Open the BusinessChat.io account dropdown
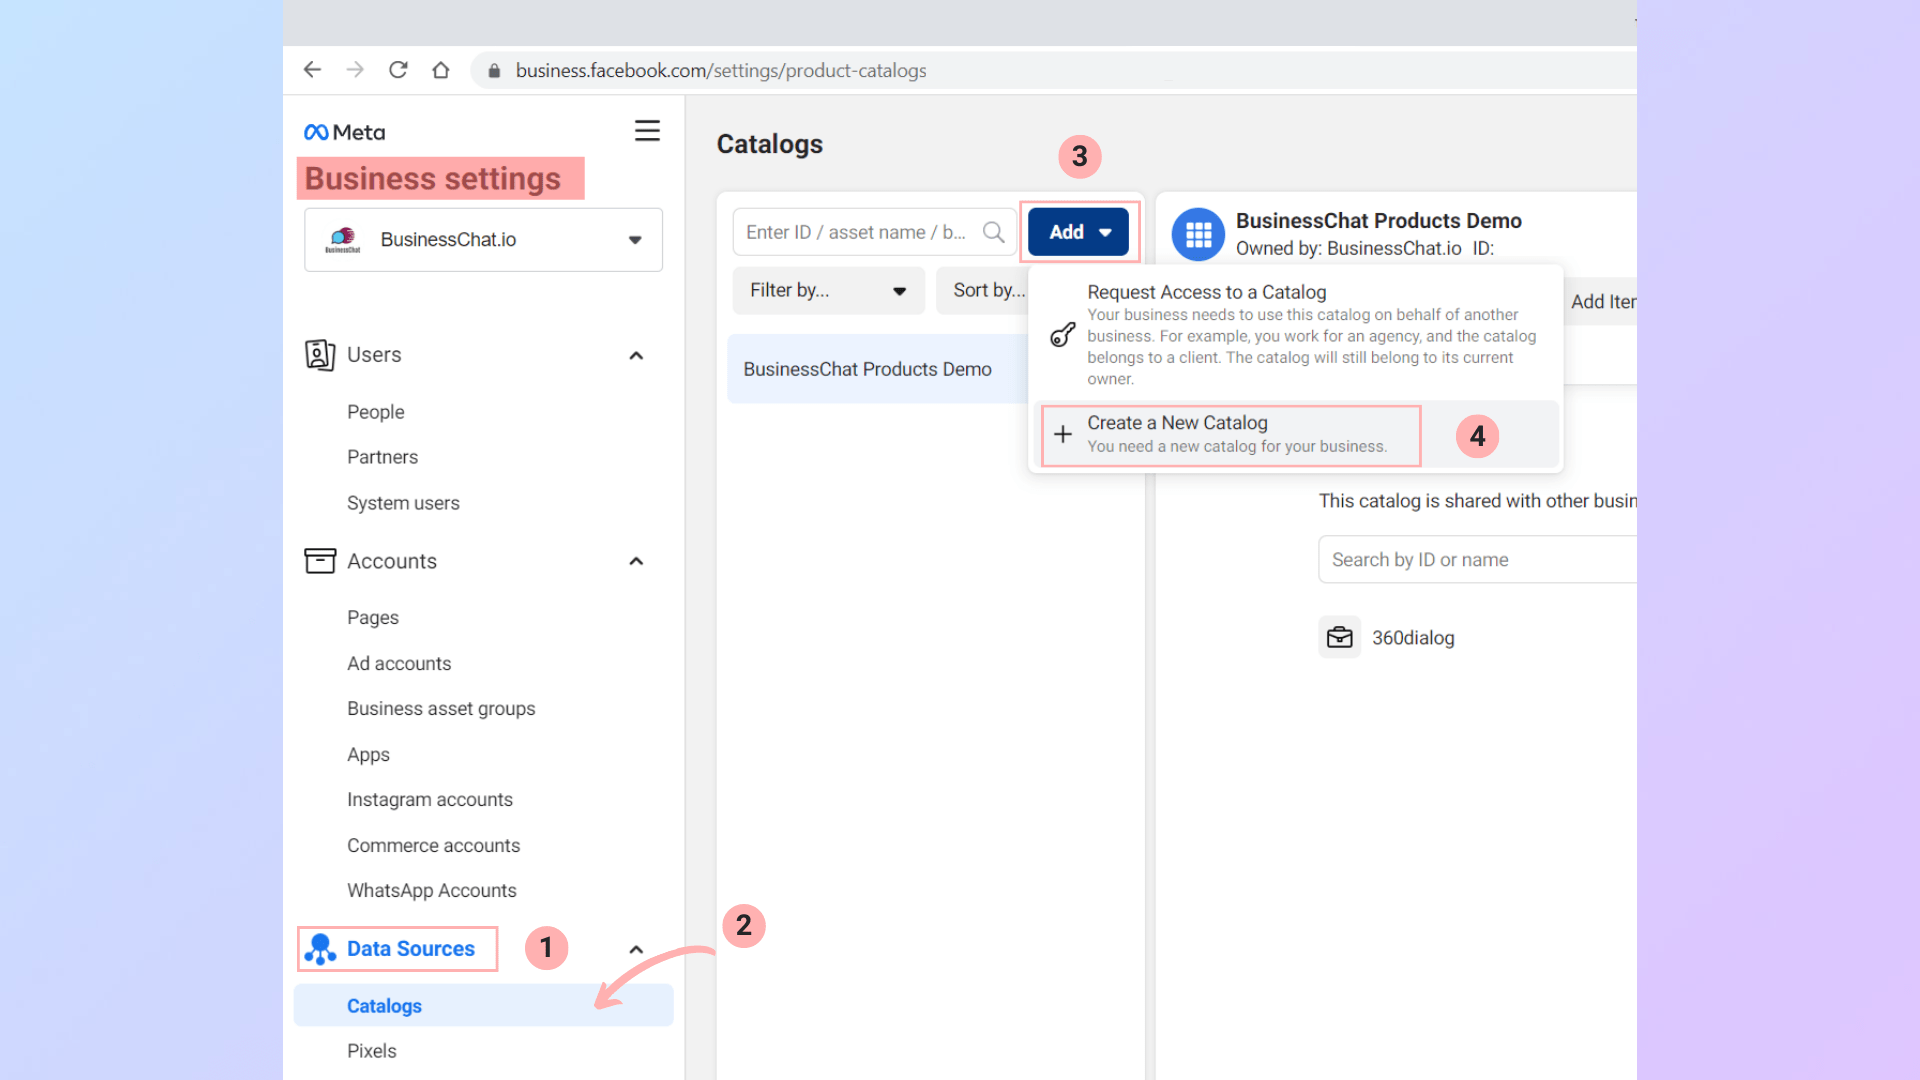Viewport: 1920px width, 1080px height. pos(483,240)
